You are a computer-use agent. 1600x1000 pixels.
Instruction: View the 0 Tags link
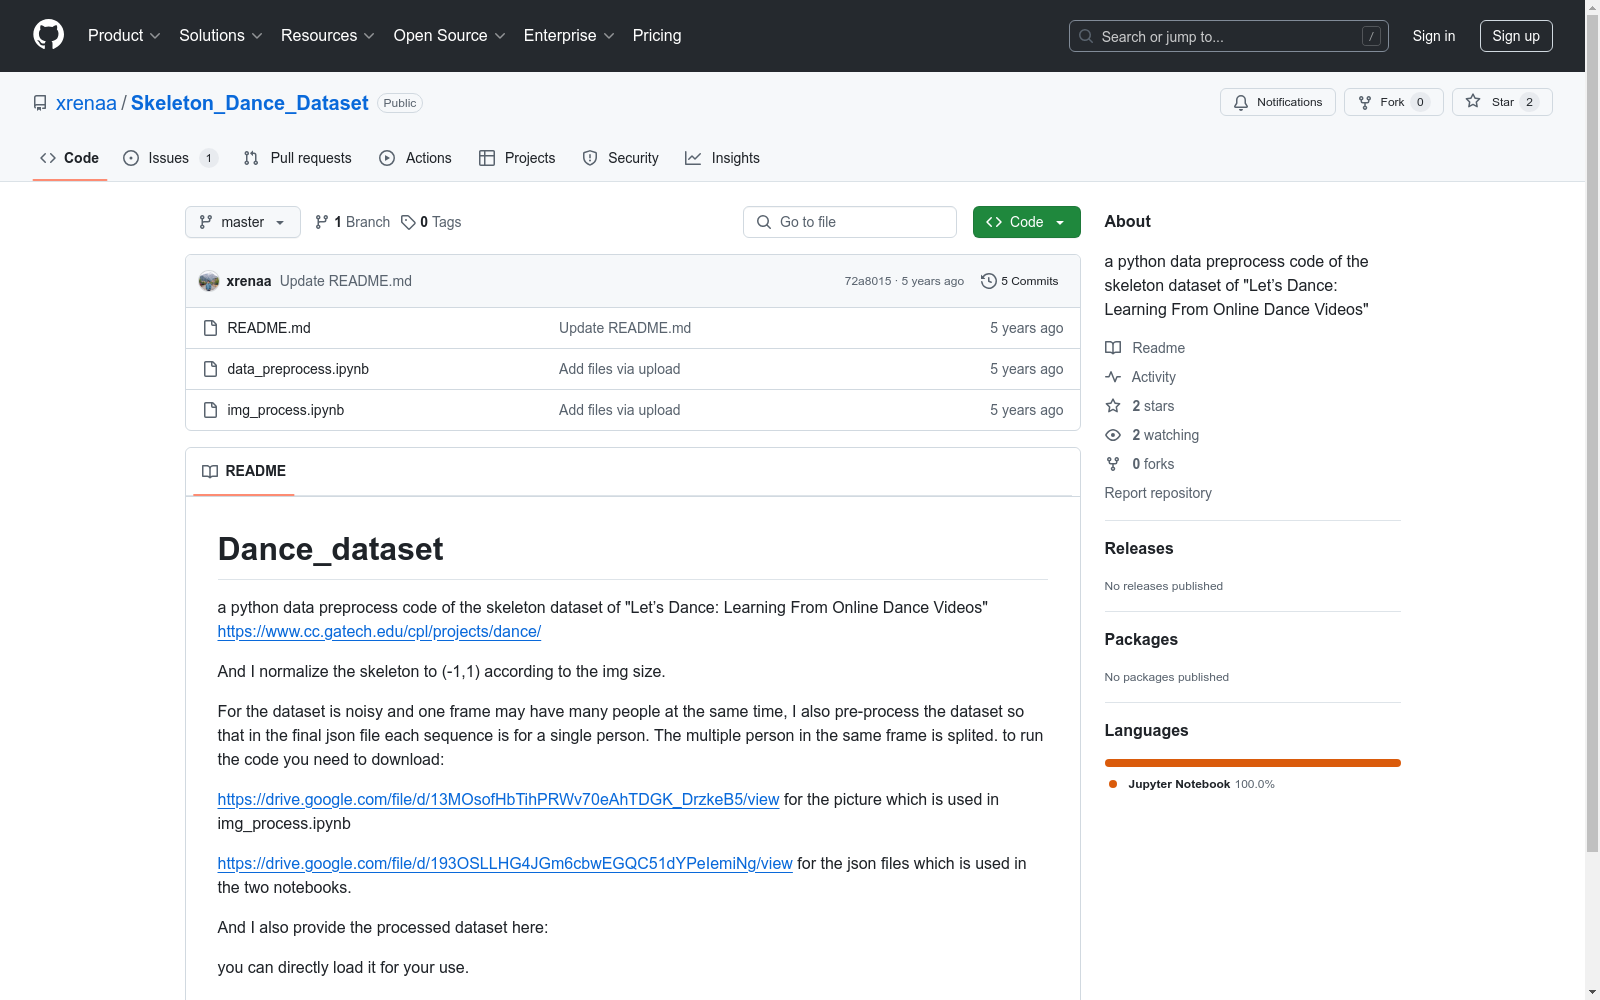point(431,222)
